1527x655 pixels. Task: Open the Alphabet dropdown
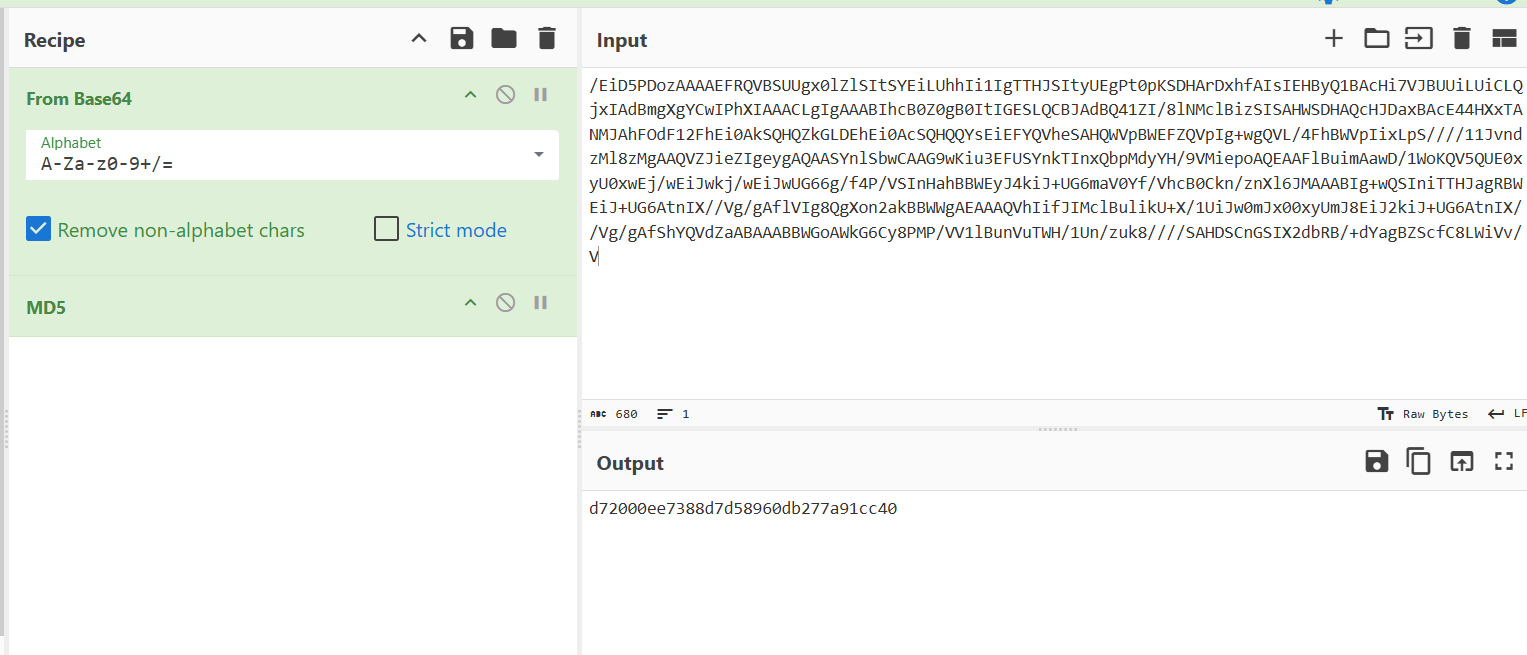(x=539, y=154)
